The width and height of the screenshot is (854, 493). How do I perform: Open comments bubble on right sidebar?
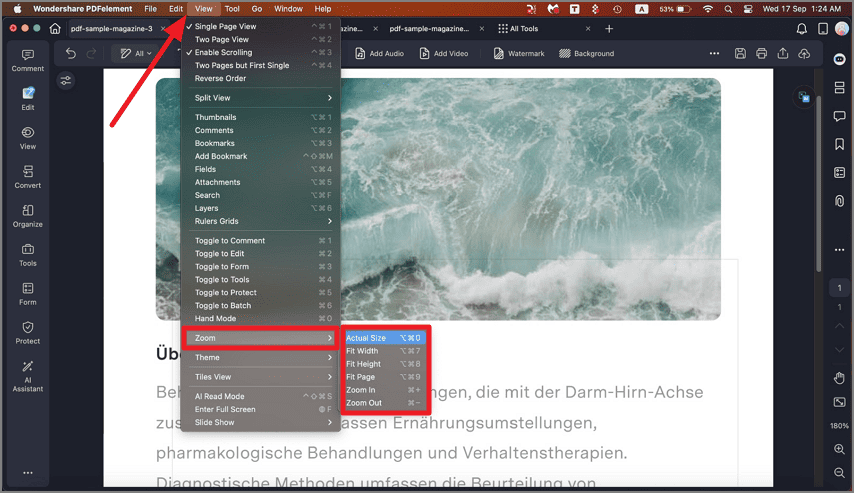pyautogui.click(x=839, y=115)
